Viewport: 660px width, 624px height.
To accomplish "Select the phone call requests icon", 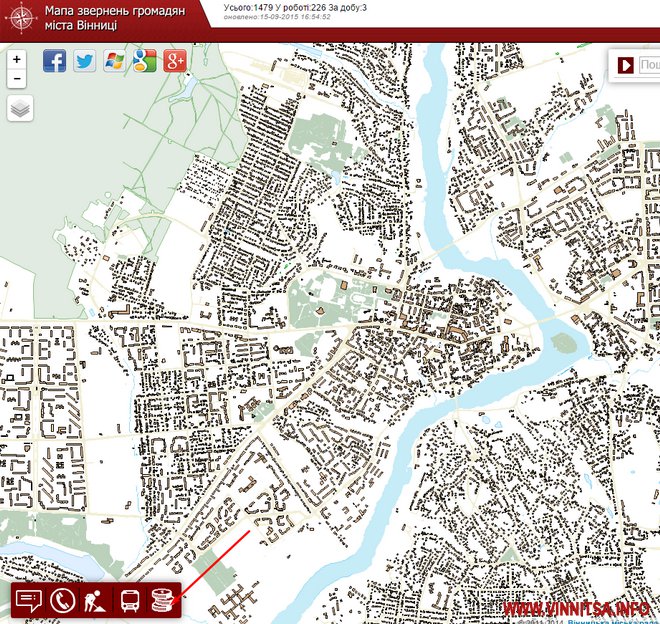I will pyautogui.click(x=62, y=601).
